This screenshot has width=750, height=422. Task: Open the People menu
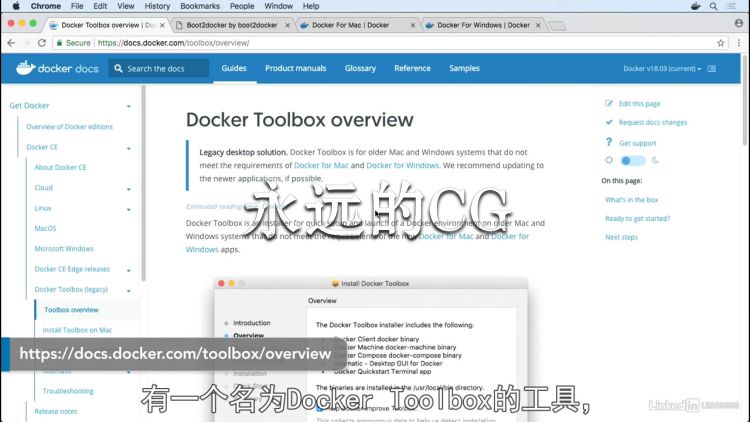tap(242, 6)
